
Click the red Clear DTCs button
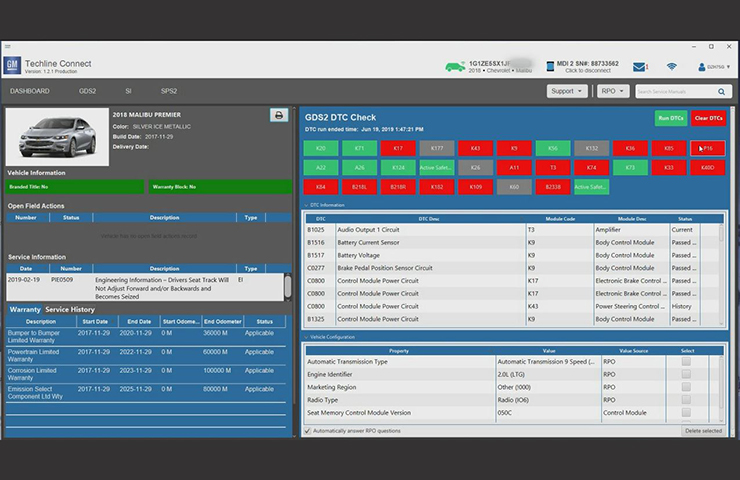pos(708,118)
